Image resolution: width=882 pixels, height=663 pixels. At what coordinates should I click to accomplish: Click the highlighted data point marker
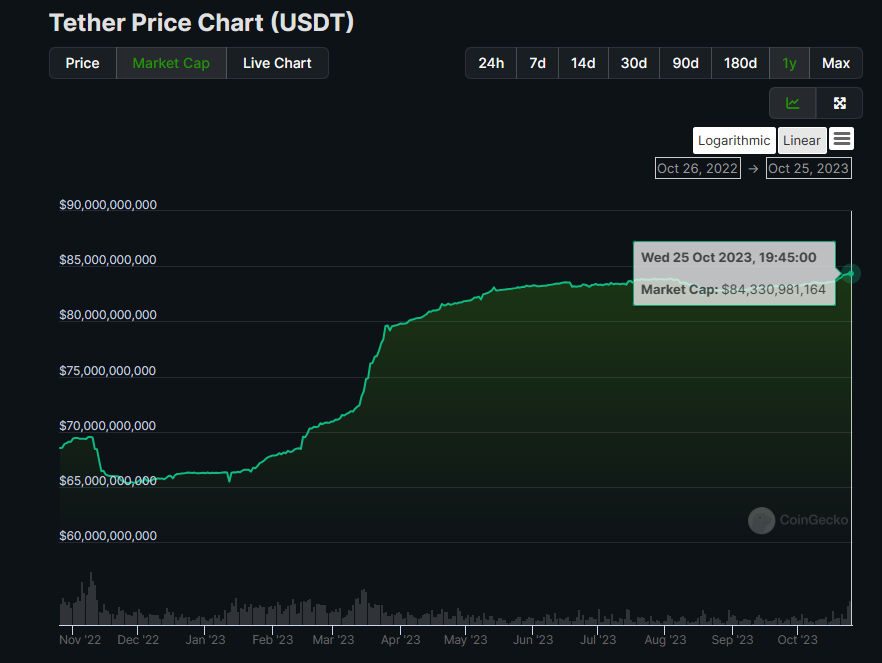851,271
